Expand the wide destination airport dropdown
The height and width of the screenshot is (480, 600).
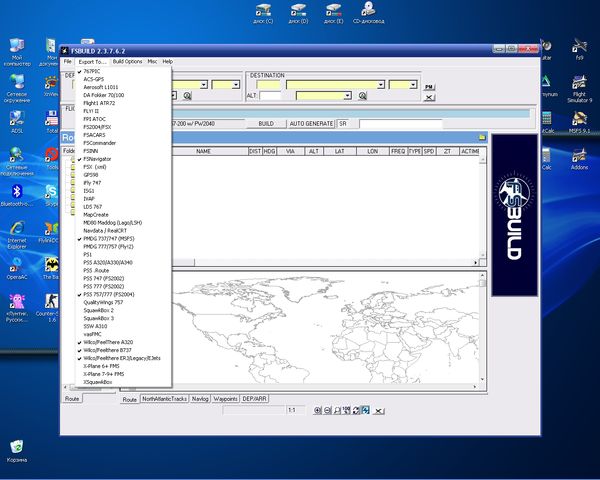(x=380, y=85)
